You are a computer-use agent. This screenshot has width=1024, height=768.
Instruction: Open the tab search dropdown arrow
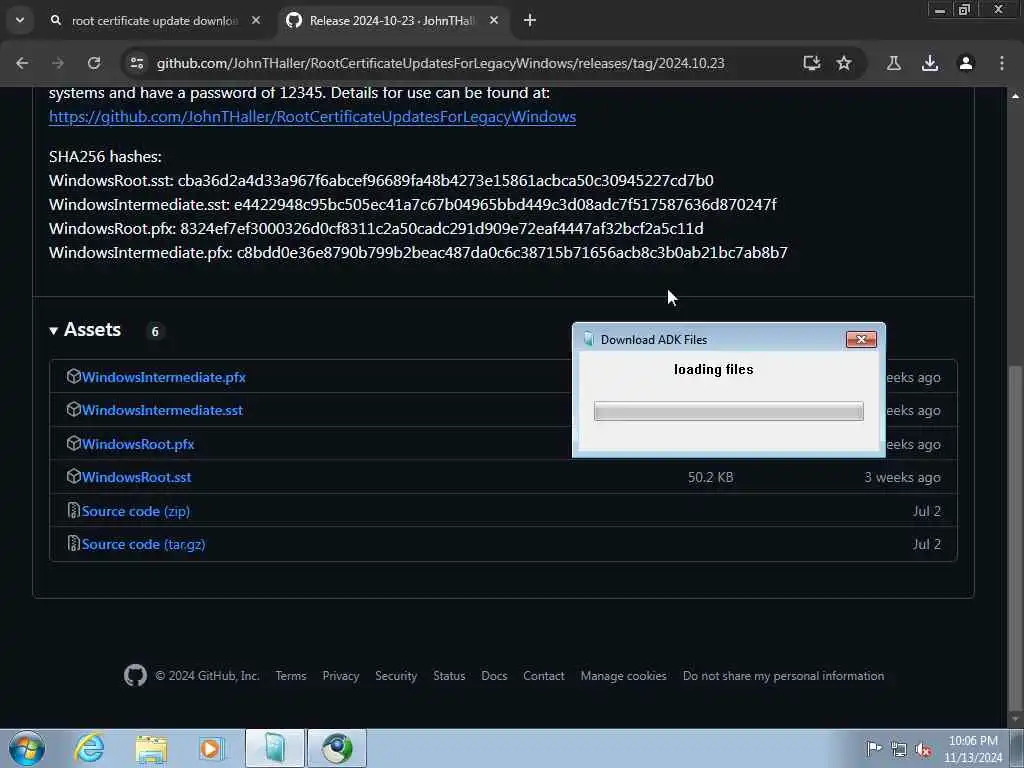pos(20,20)
